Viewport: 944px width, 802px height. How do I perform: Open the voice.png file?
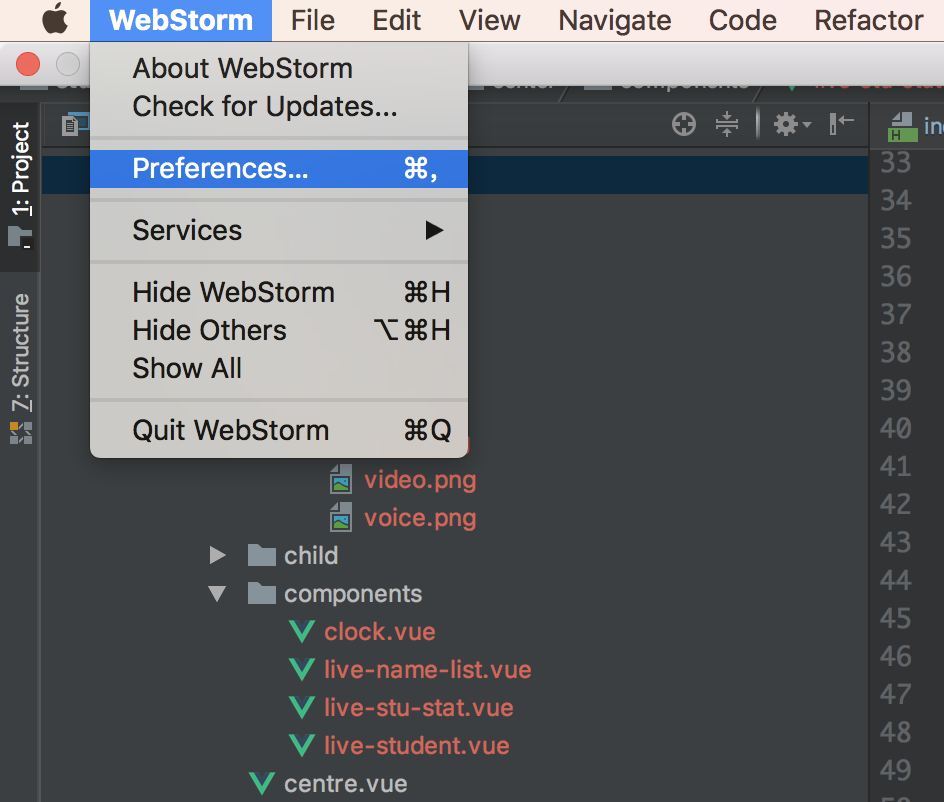[419, 519]
